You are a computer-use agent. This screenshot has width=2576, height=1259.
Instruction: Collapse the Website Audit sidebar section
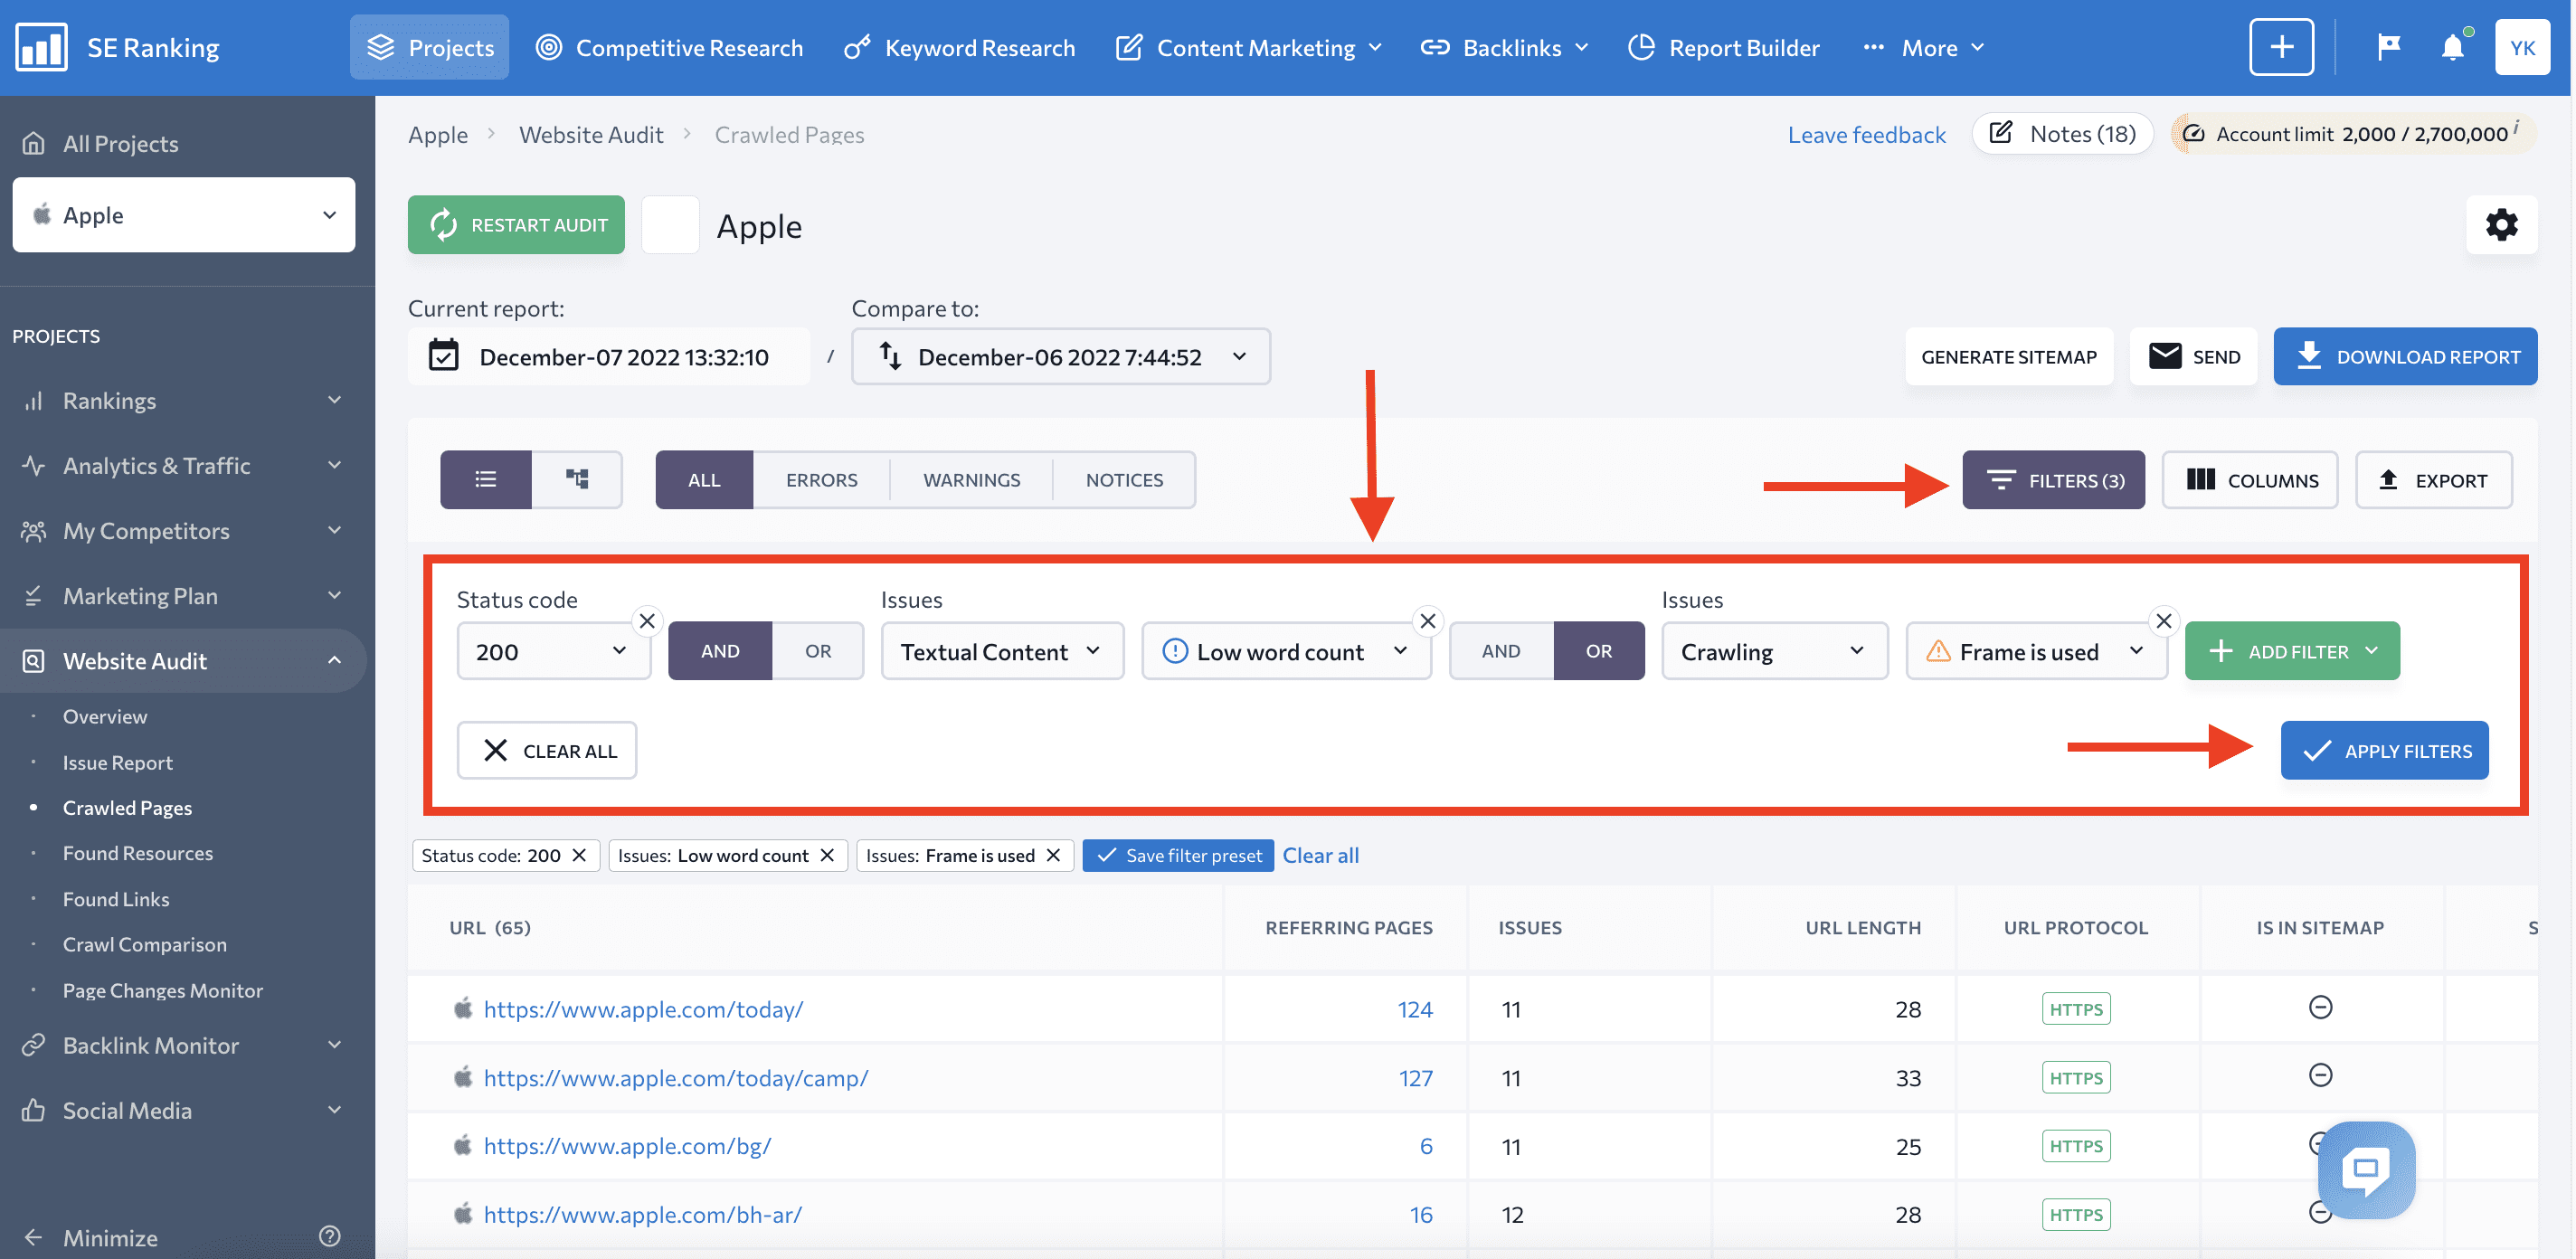183,660
